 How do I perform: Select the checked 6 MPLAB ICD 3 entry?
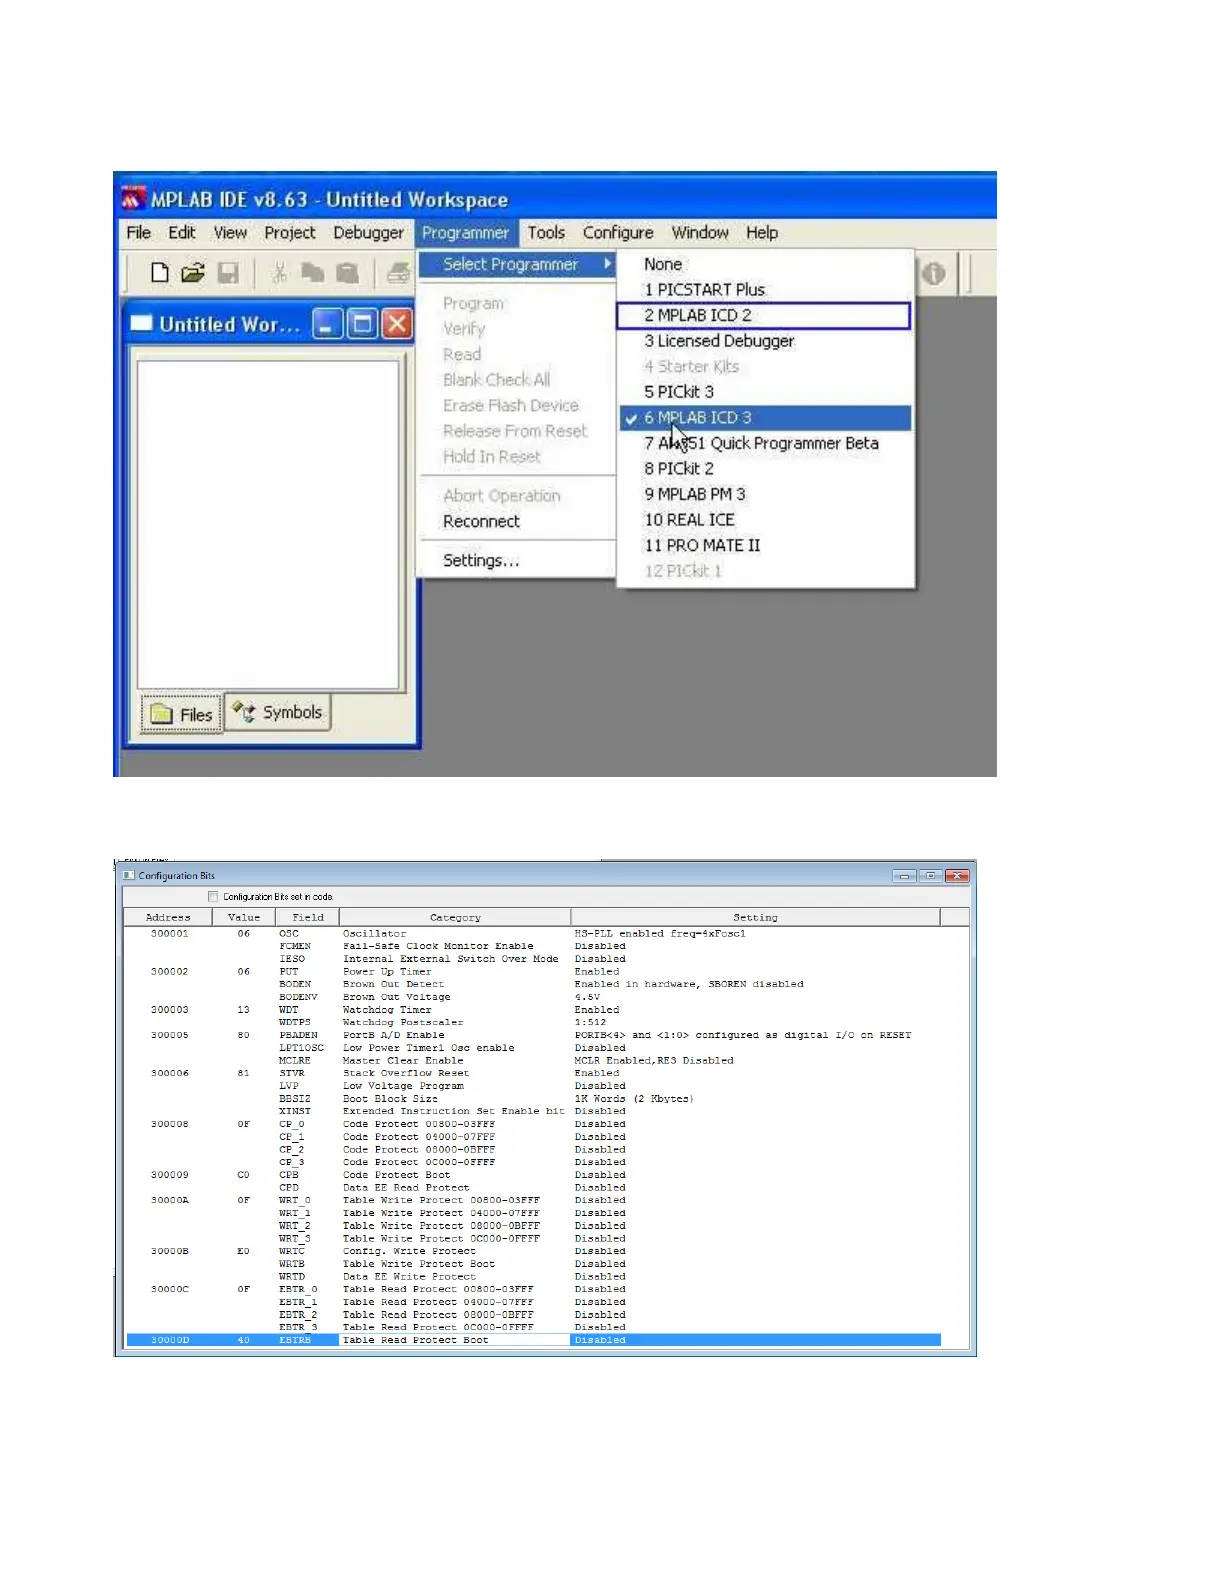[765, 418]
